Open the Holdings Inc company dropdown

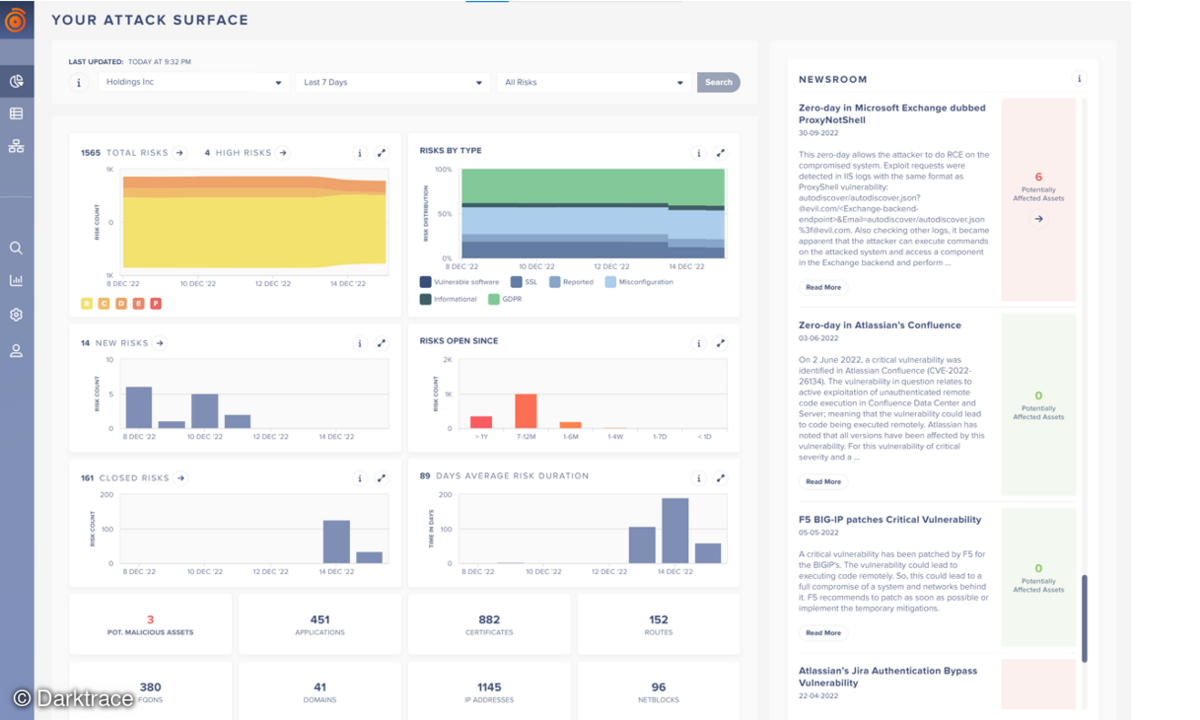click(x=194, y=82)
